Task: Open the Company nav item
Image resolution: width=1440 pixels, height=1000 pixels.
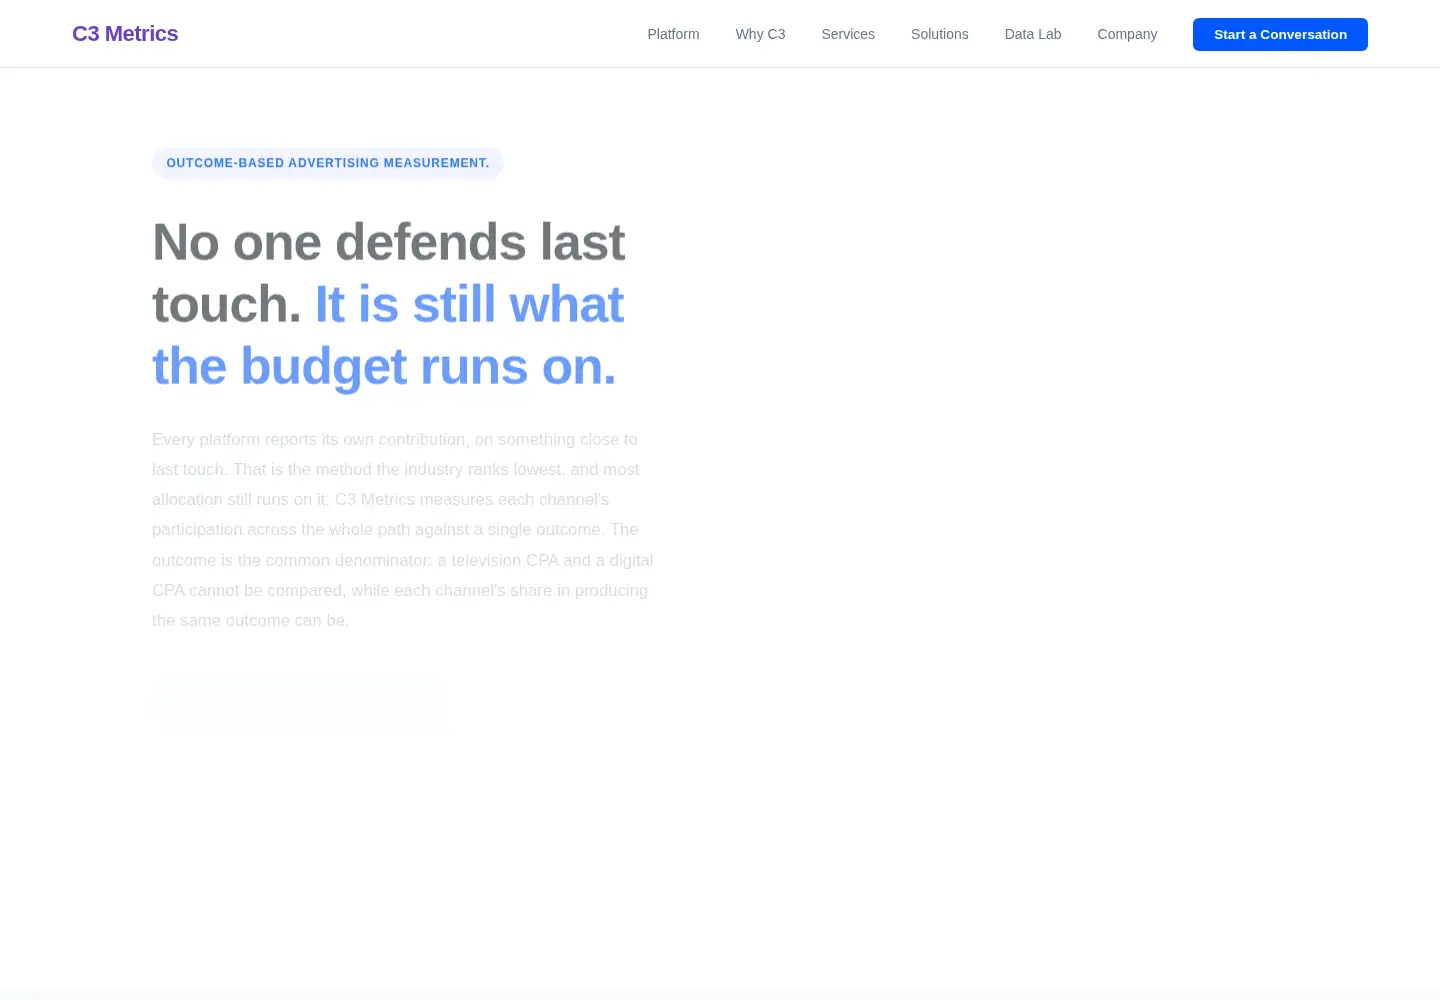Action: 1127,34
